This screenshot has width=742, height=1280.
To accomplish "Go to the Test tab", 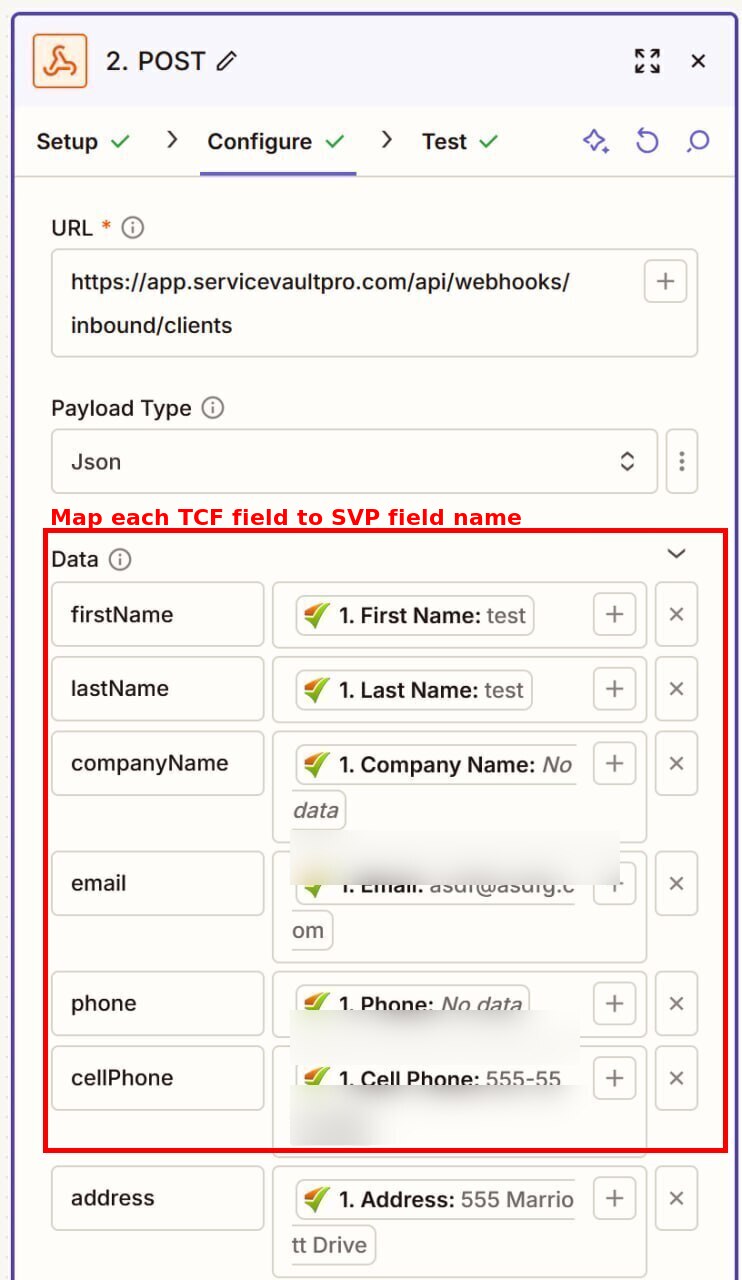I will click(x=460, y=142).
